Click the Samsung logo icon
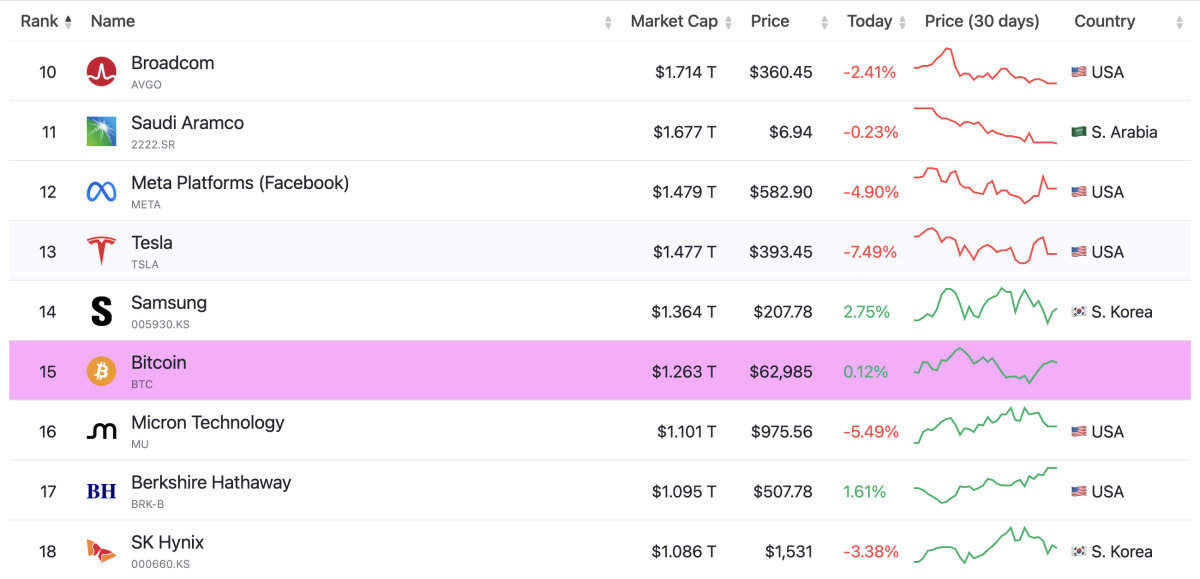1200x579 pixels. [101, 312]
